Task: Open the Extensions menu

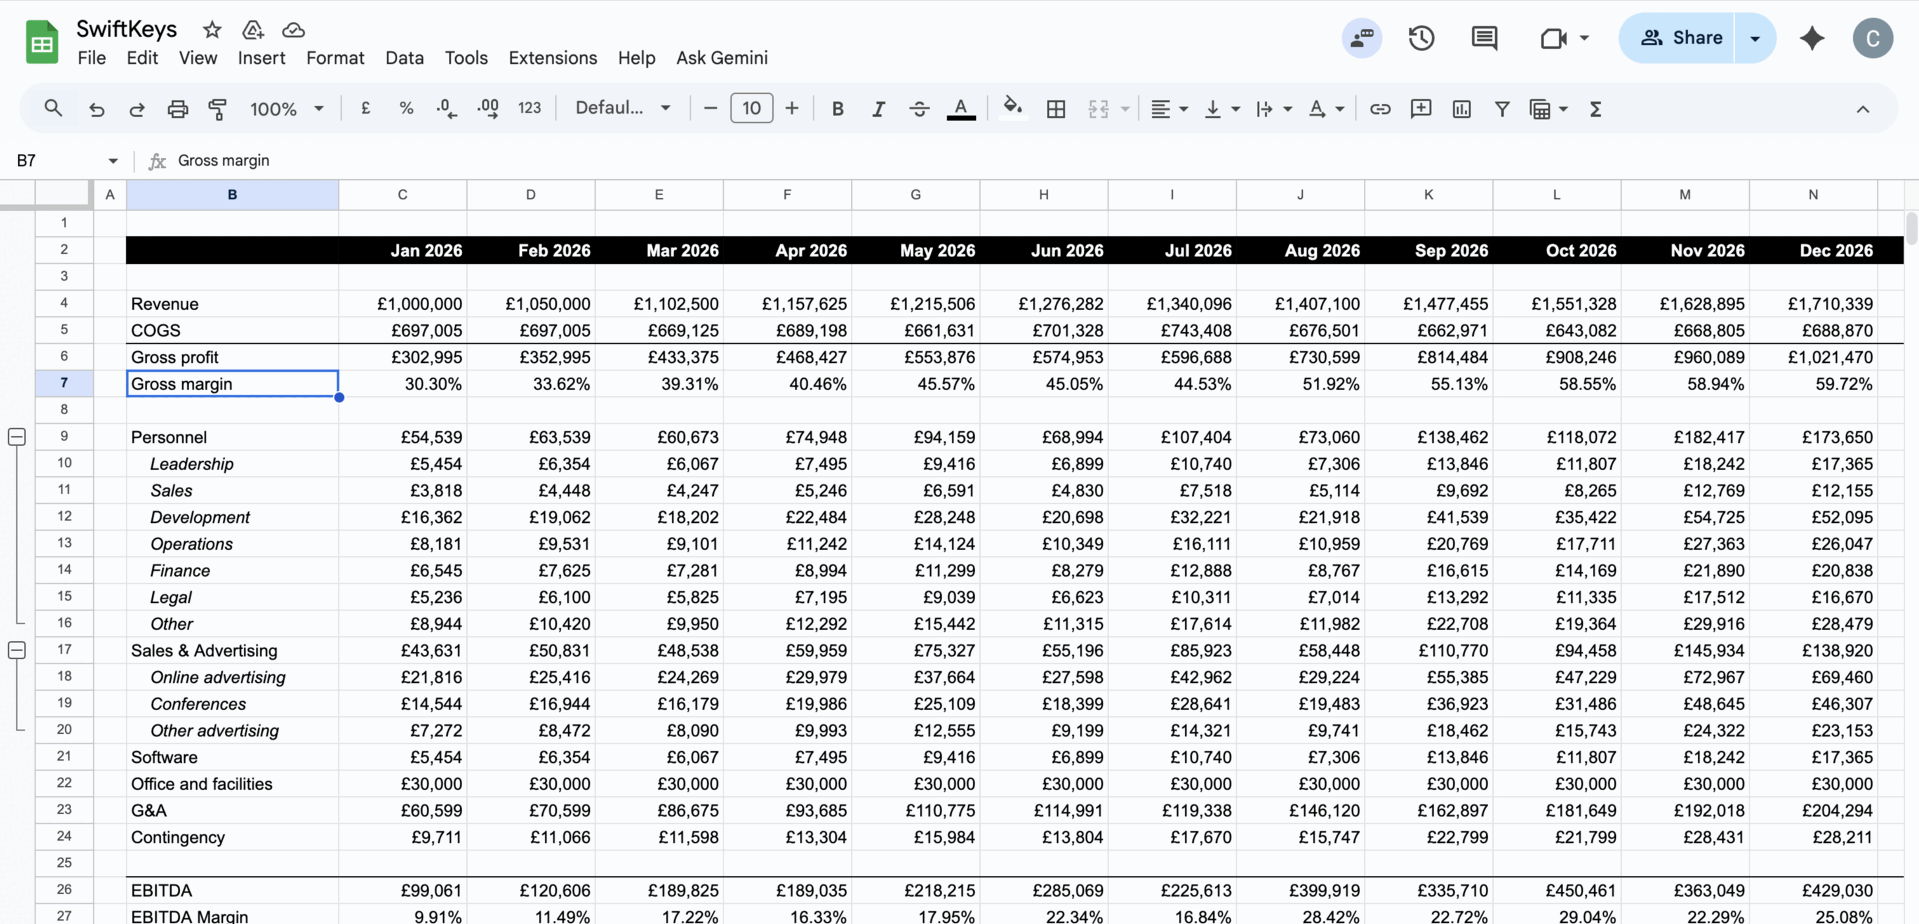Action: pos(552,58)
